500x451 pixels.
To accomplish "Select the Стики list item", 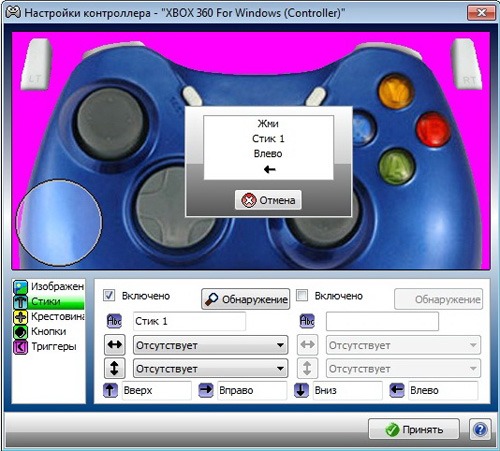I will [49, 301].
